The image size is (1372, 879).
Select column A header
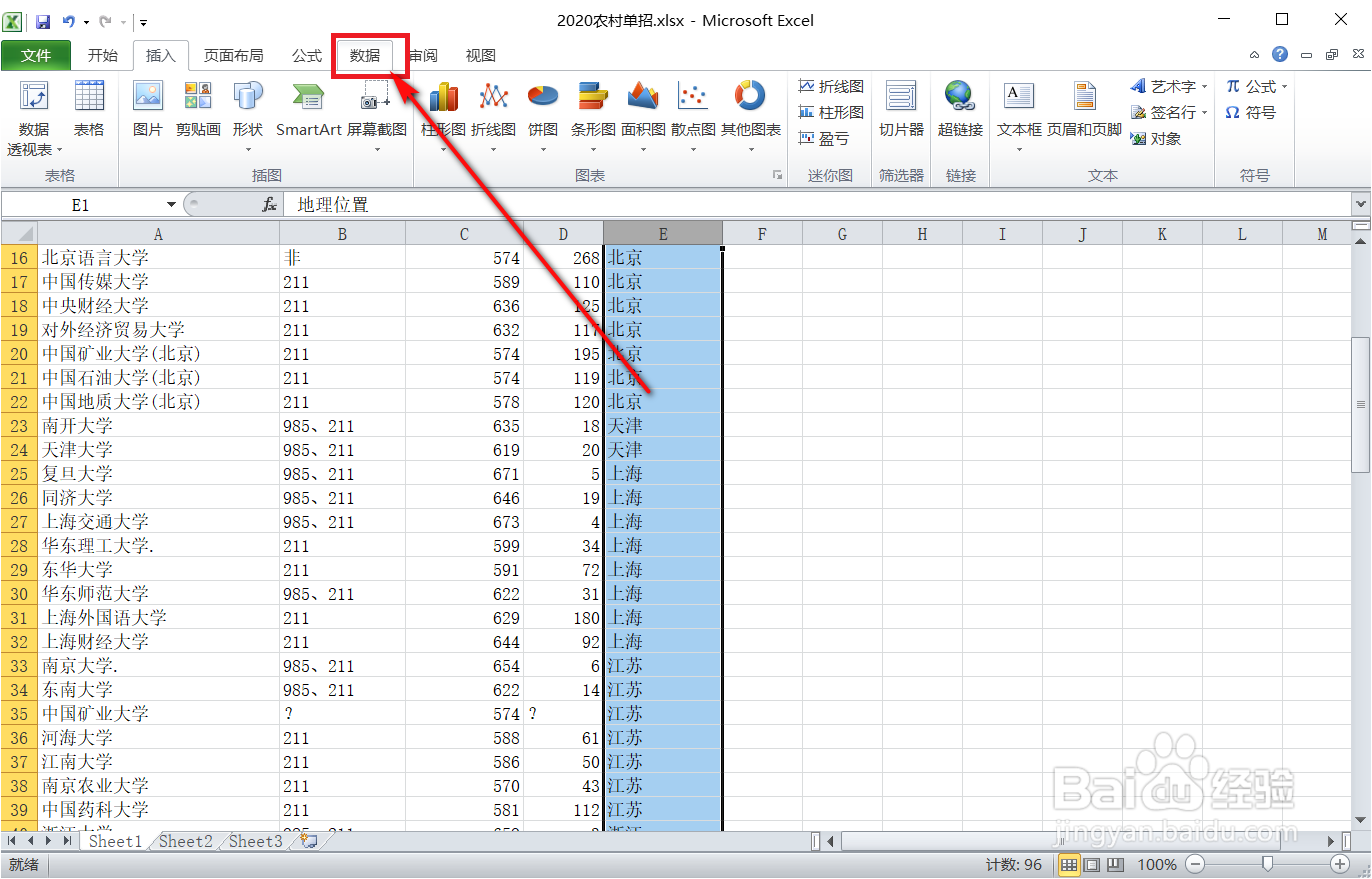(x=158, y=234)
